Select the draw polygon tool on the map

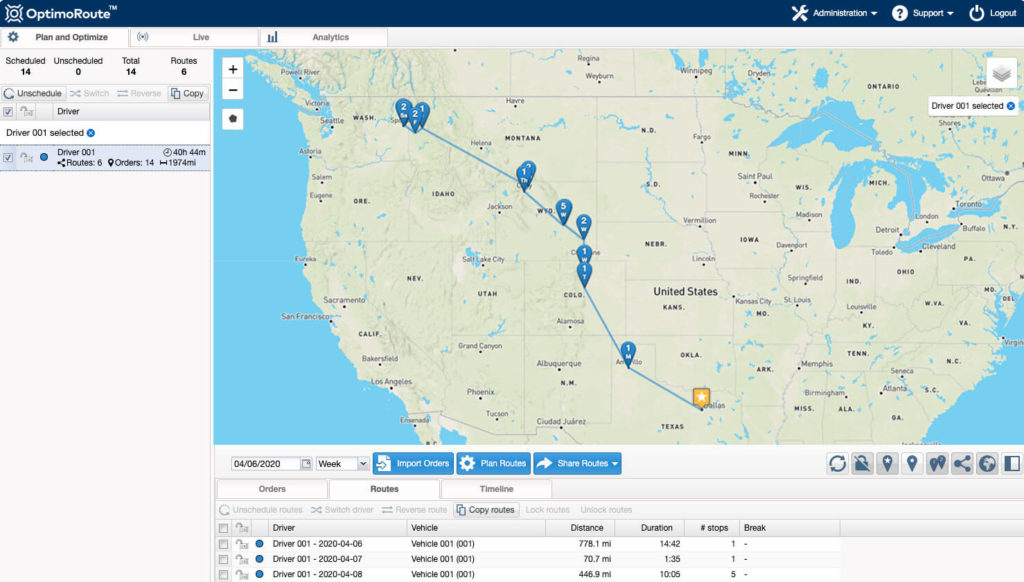click(233, 118)
